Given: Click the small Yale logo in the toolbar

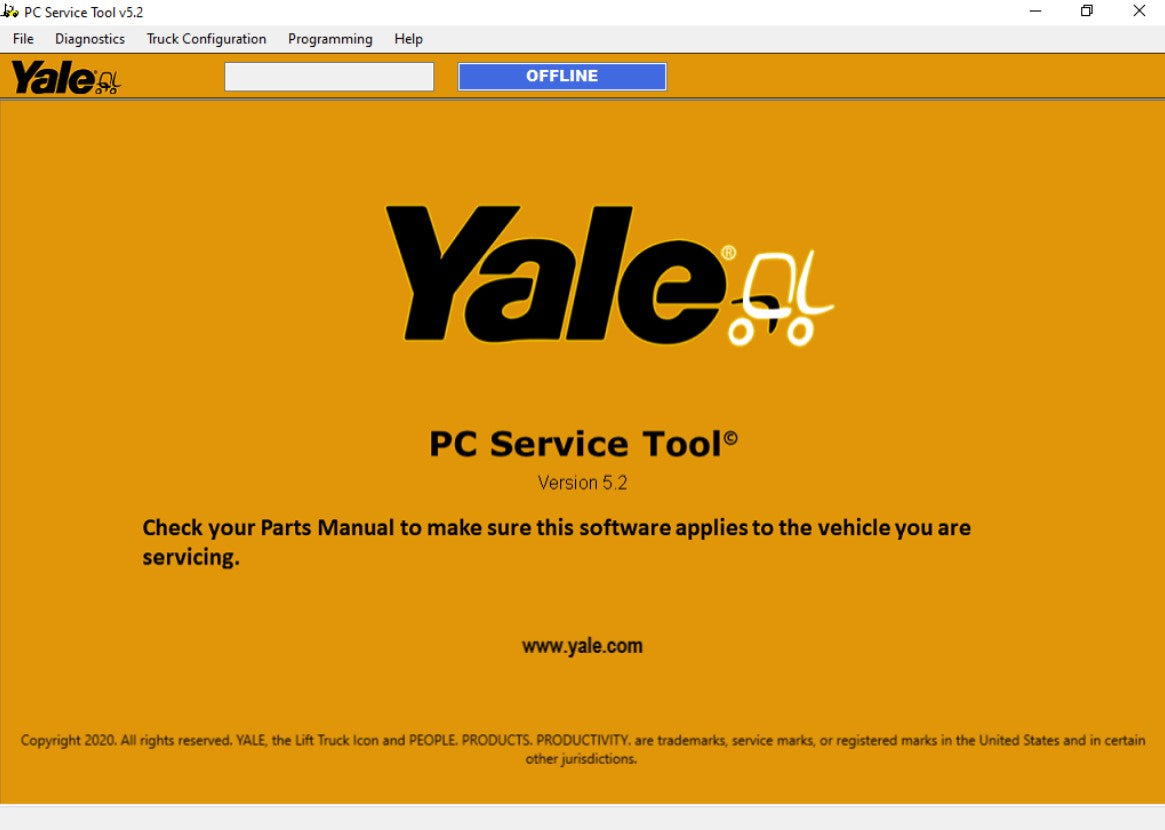Looking at the screenshot, I should 65,77.
